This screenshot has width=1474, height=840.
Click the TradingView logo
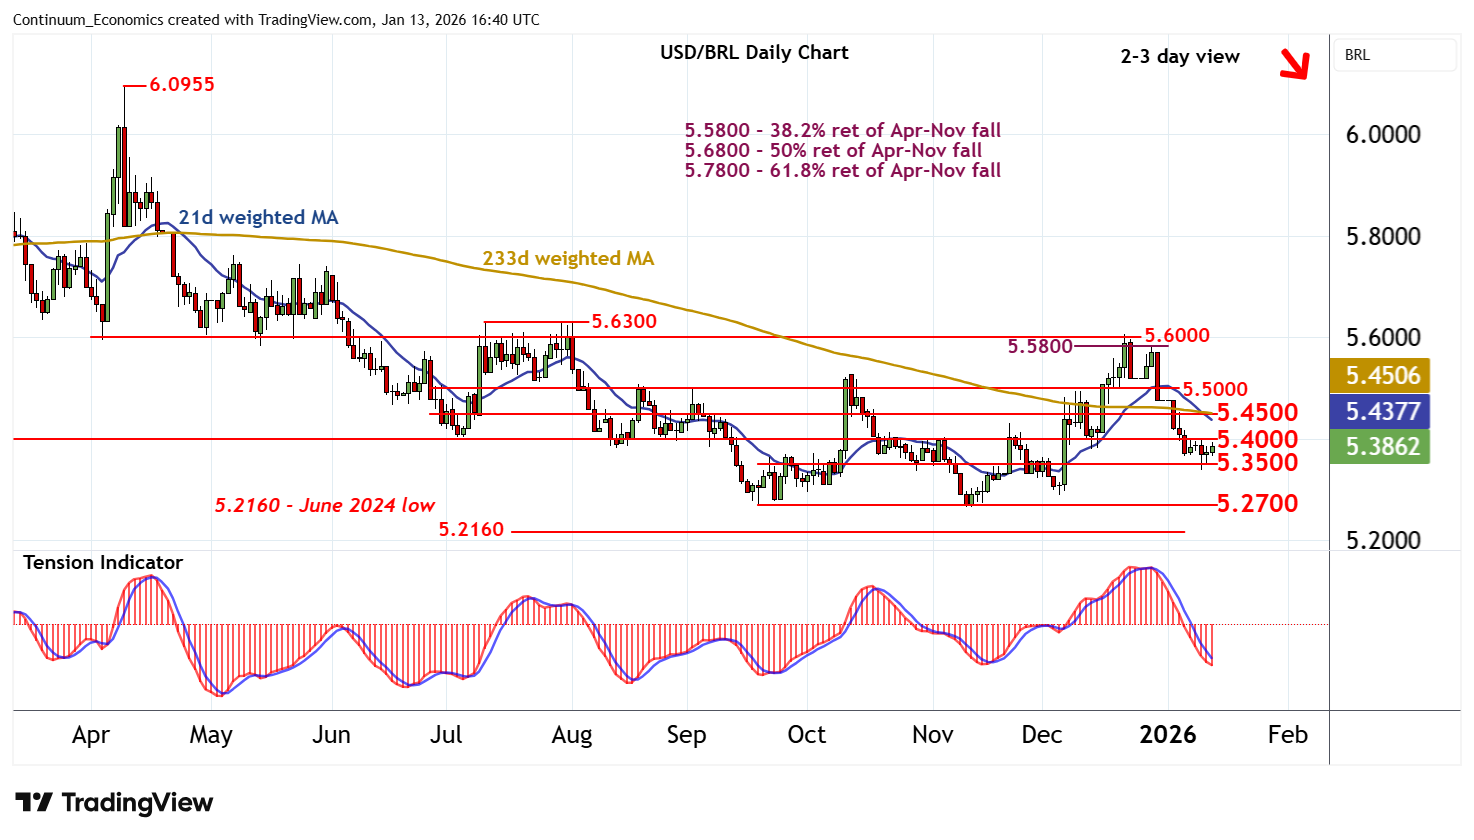tap(114, 803)
